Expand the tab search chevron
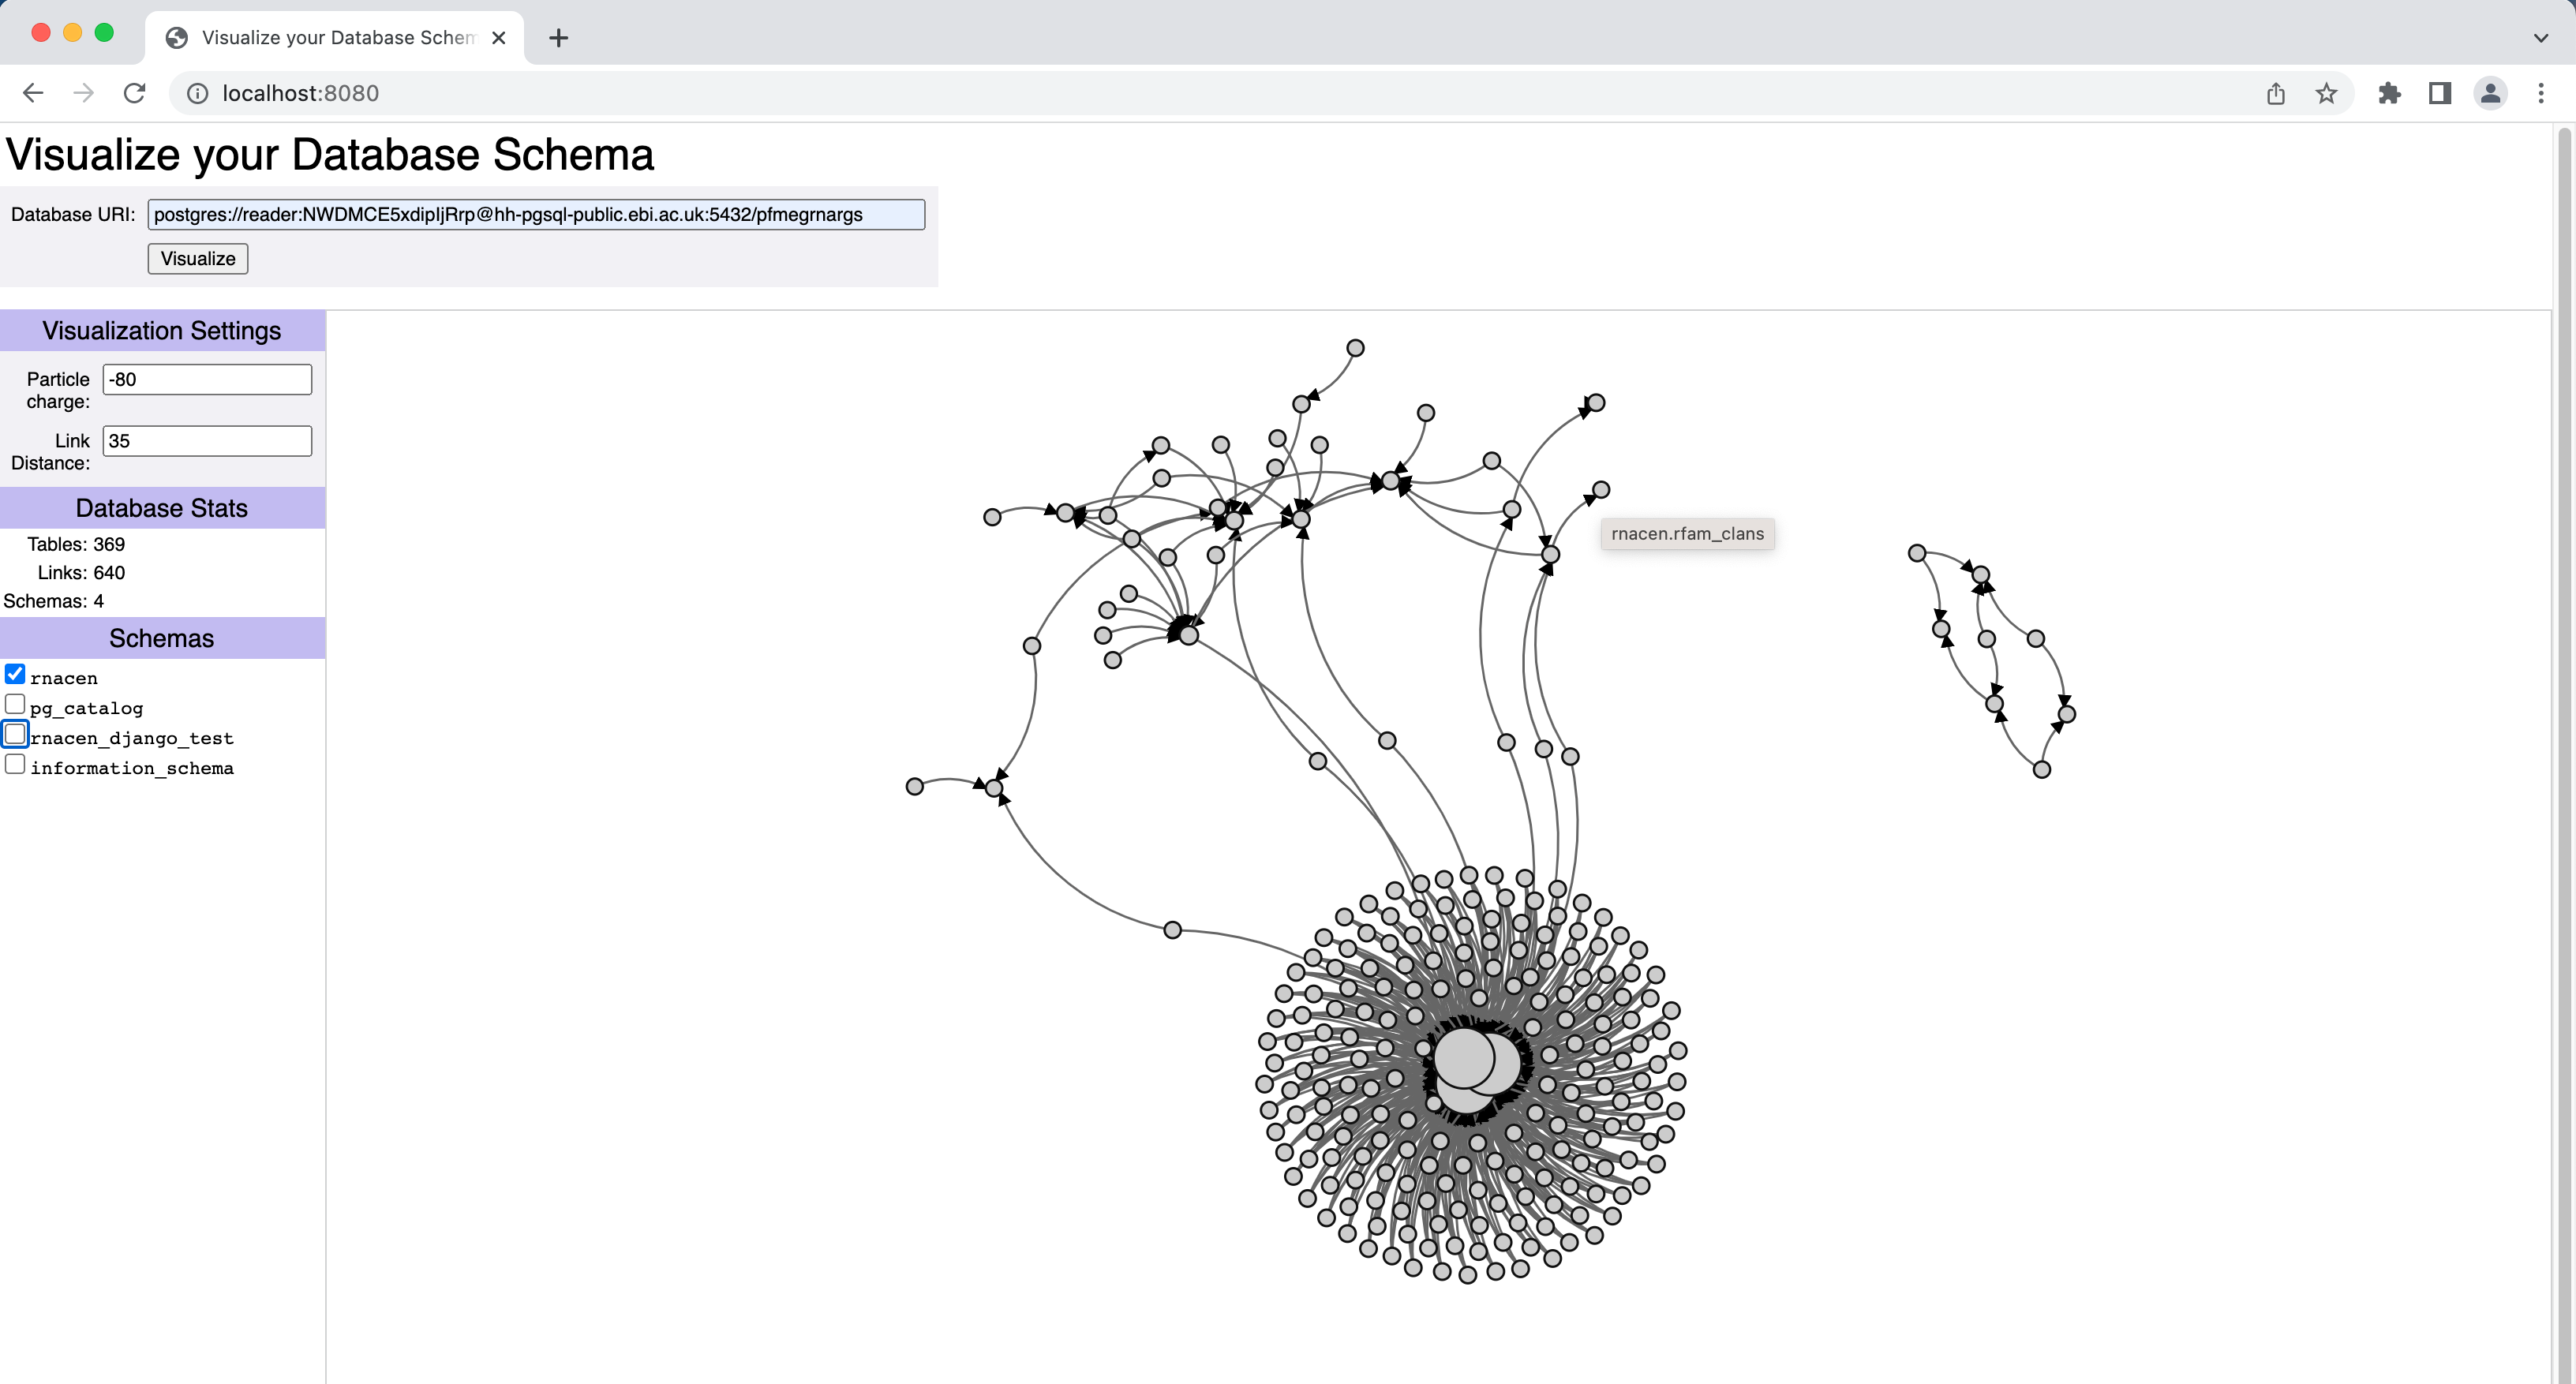 (x=2541, y=38)
